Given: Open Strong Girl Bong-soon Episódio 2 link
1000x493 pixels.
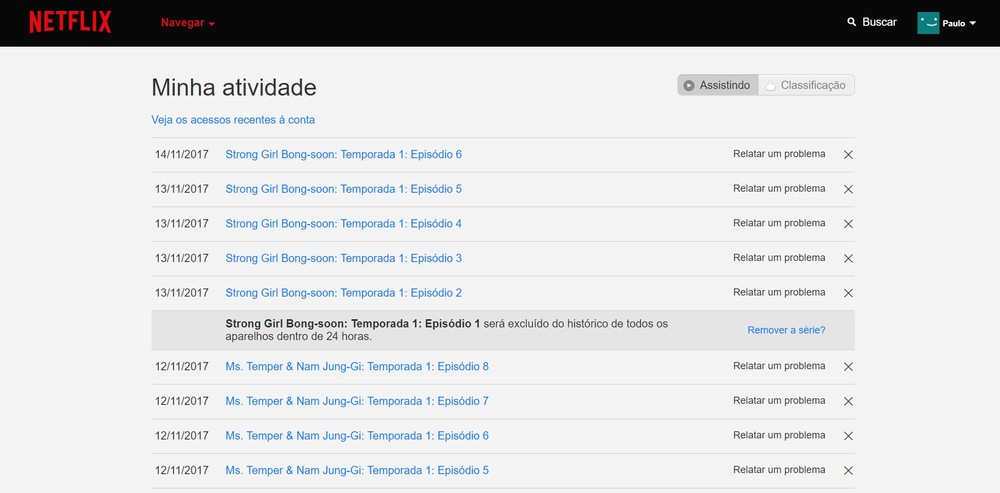Looking at the screenshot, I should (x=343, y=293).
